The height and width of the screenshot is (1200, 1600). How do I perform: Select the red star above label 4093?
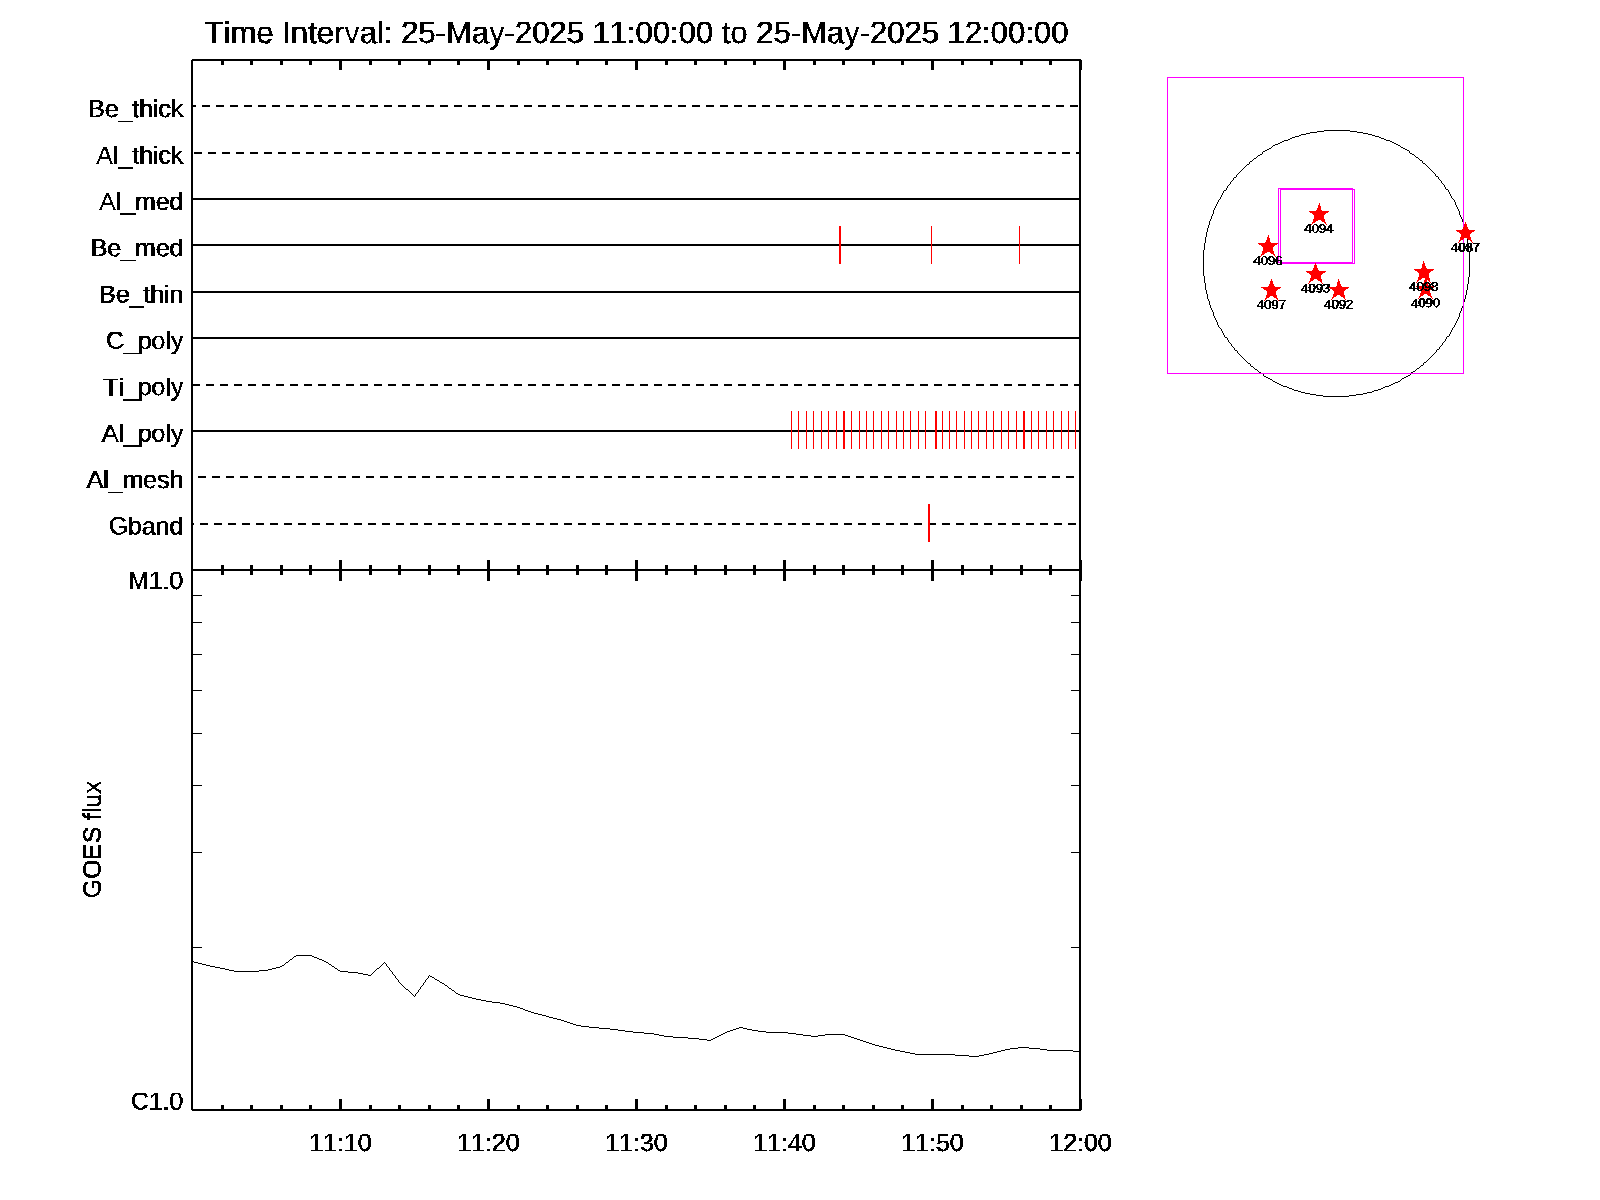(x=1315, y=274)
